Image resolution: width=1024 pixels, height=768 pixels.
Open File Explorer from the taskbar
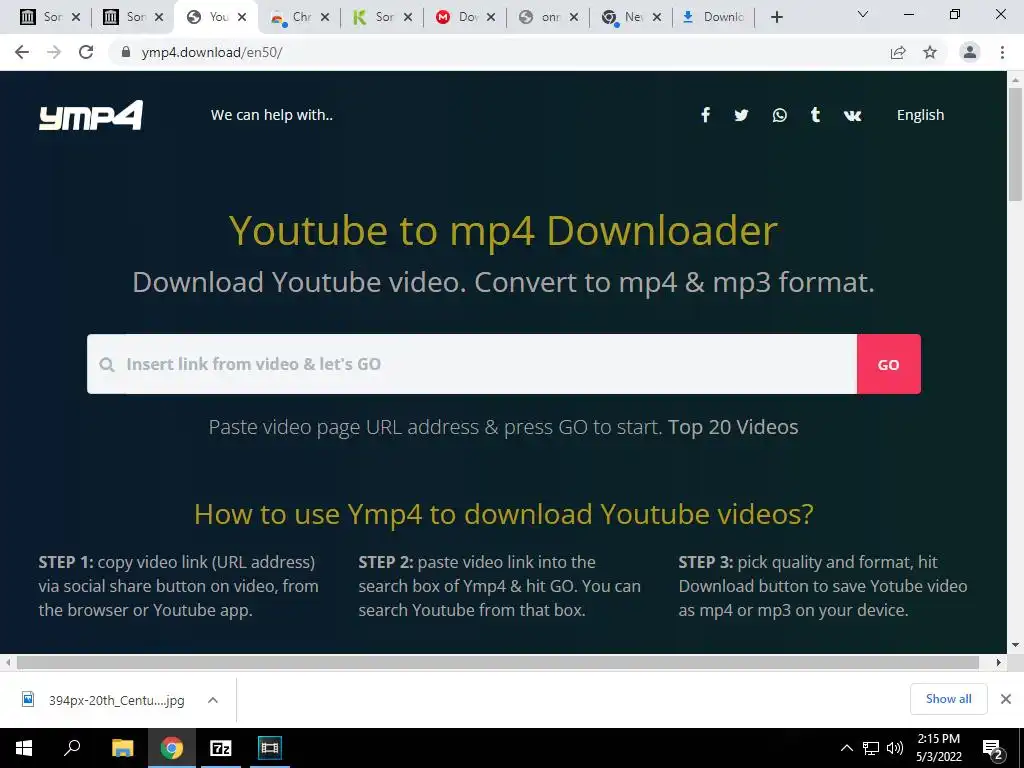(122, 748)
